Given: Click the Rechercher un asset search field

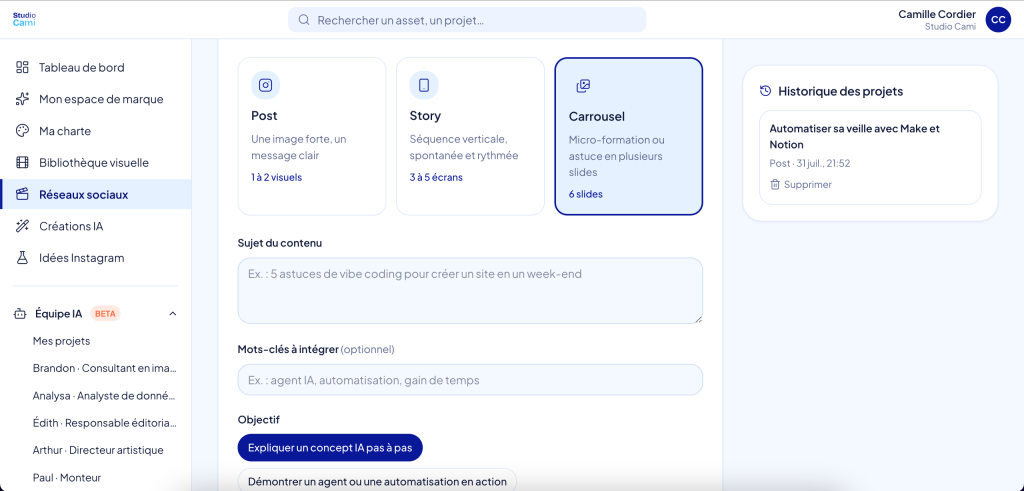Looking at the screenshot, I should pyautogui.click(x=467, y=20).
